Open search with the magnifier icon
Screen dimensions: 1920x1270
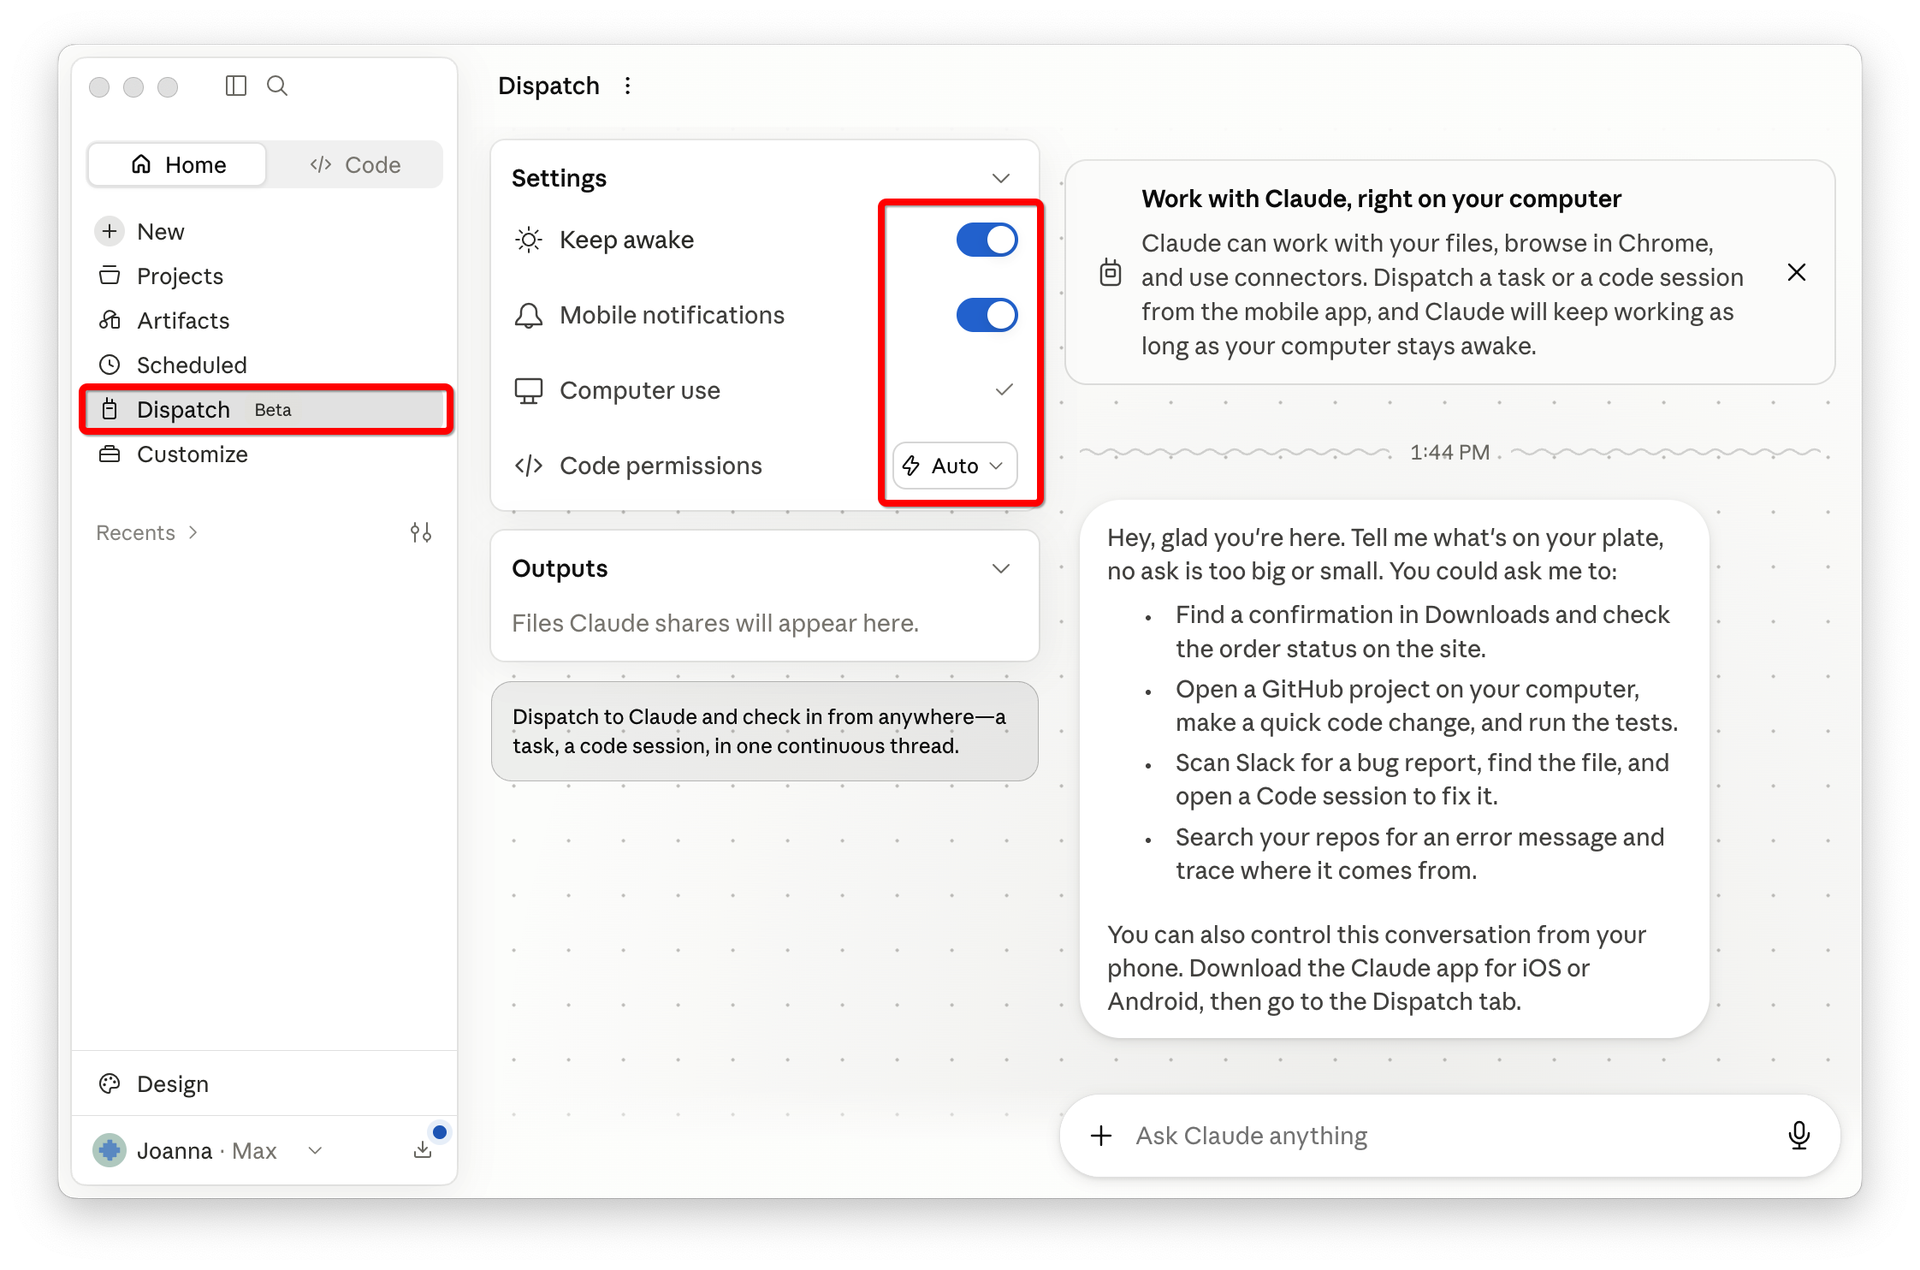coord(277,86)
